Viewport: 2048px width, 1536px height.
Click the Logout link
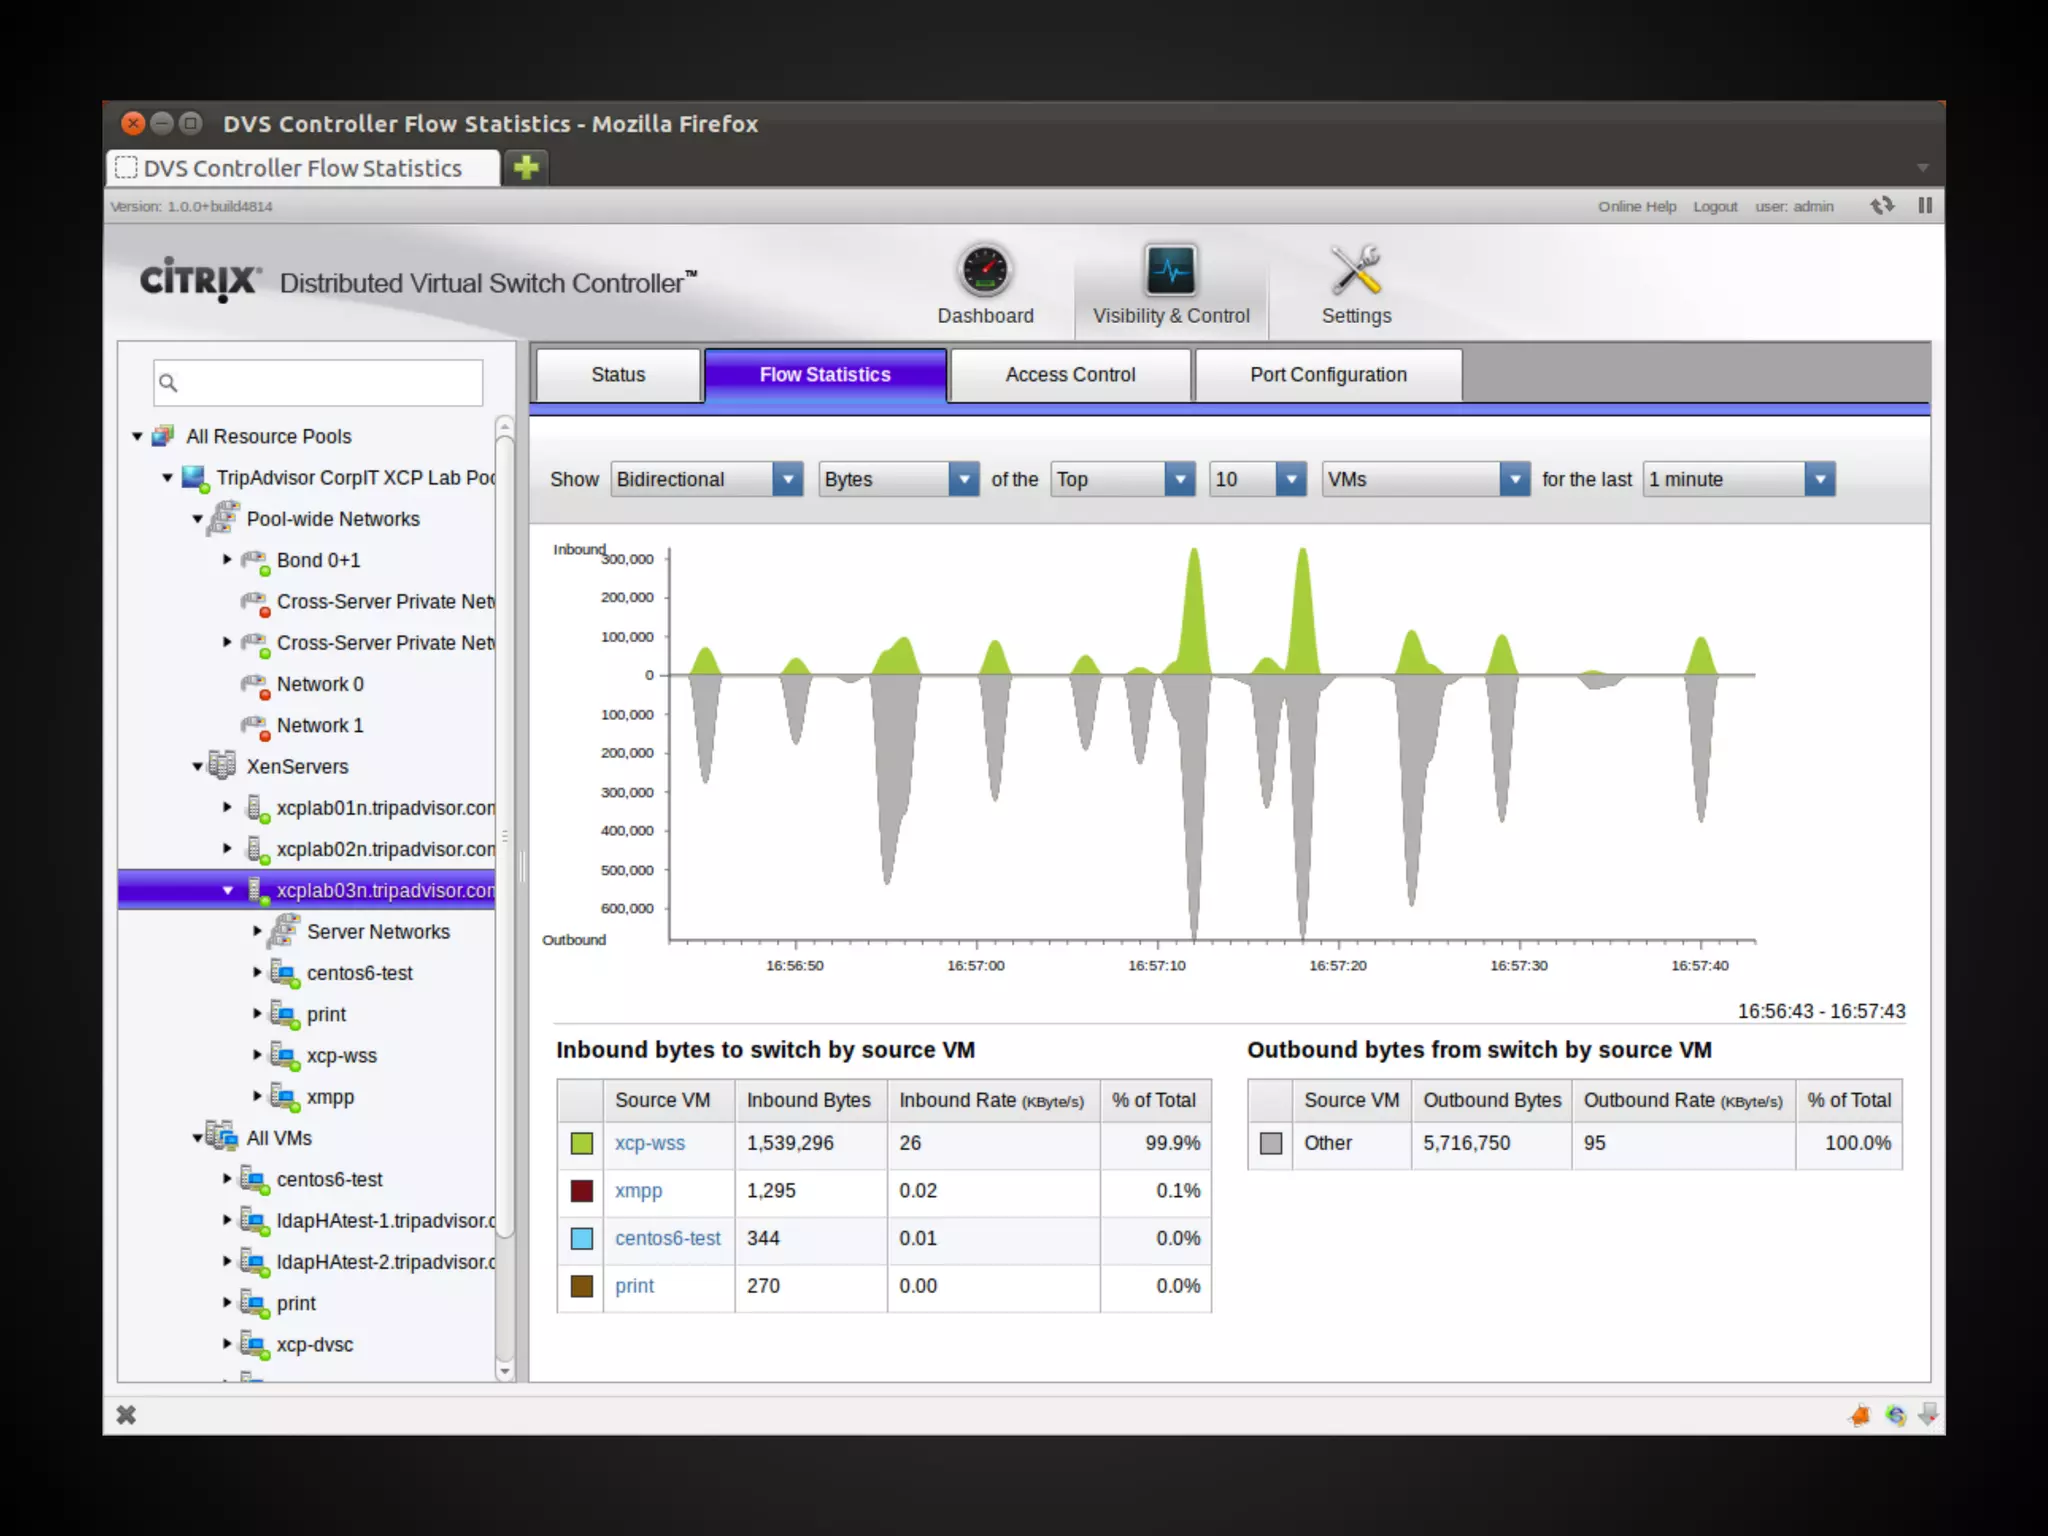[1714, 207]
